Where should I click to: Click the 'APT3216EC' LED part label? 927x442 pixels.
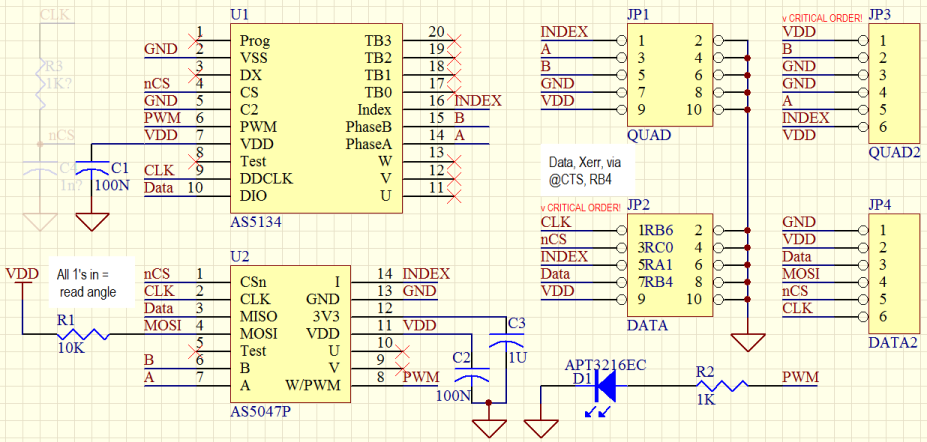[x=606, y=365]
